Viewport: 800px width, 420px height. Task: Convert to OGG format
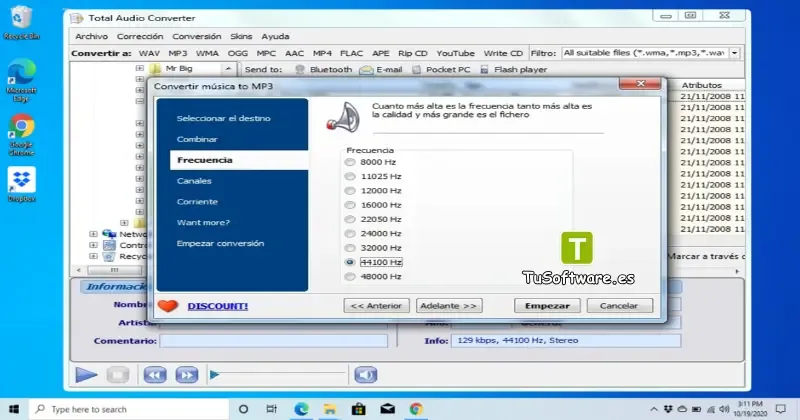[x=238, y=53]
